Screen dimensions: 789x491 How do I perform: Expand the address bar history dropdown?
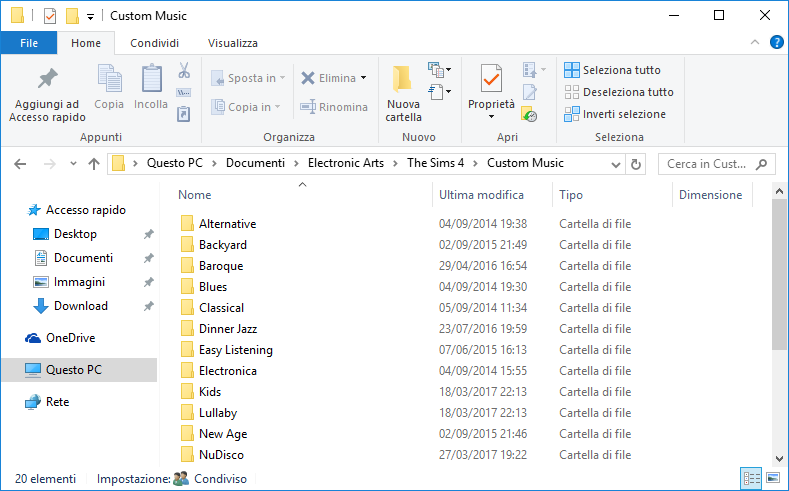tap(615, 164)
